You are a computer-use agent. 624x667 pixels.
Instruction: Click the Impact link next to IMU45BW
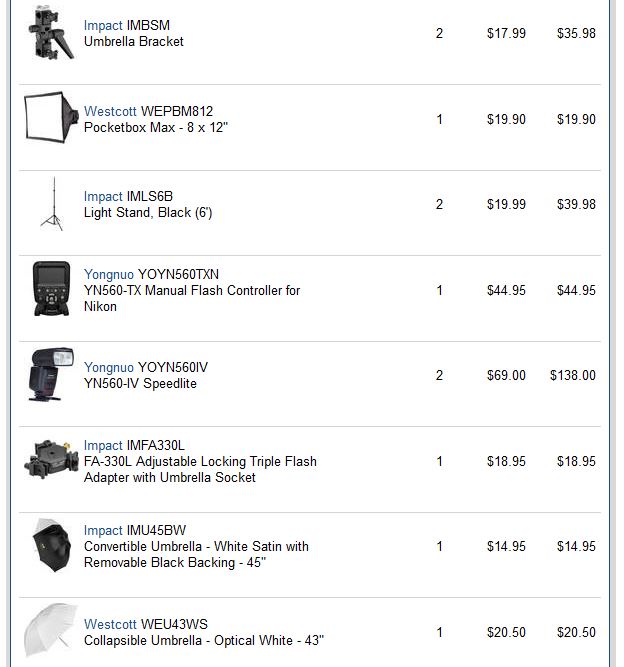click(x=103, y=530)
